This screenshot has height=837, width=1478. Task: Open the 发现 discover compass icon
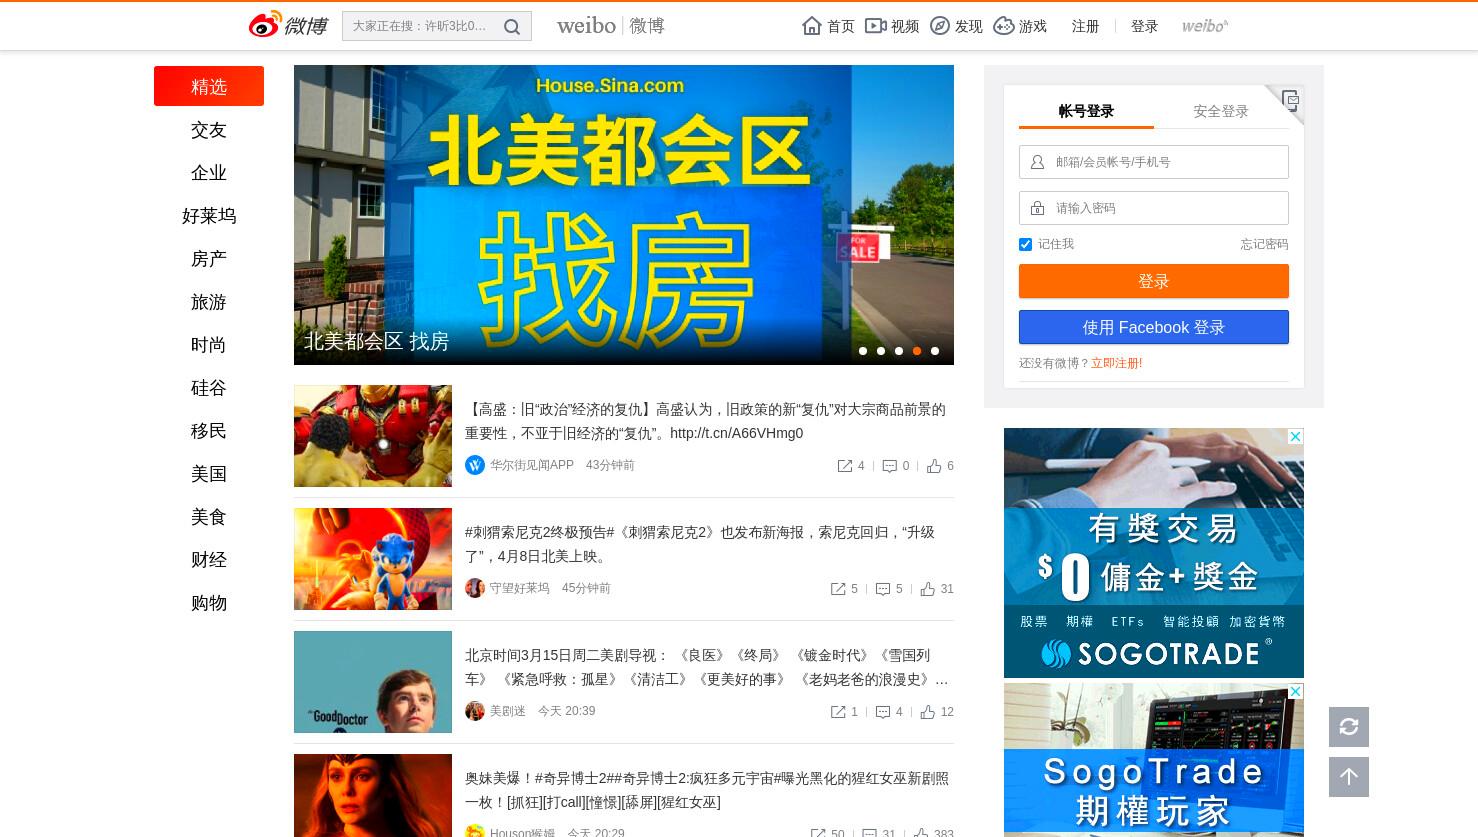940,26
